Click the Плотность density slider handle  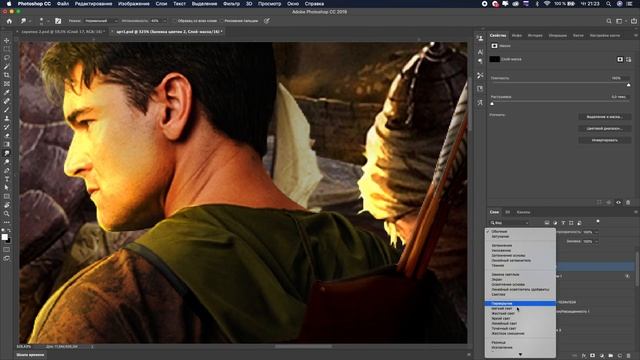click(x=629, y=85)
